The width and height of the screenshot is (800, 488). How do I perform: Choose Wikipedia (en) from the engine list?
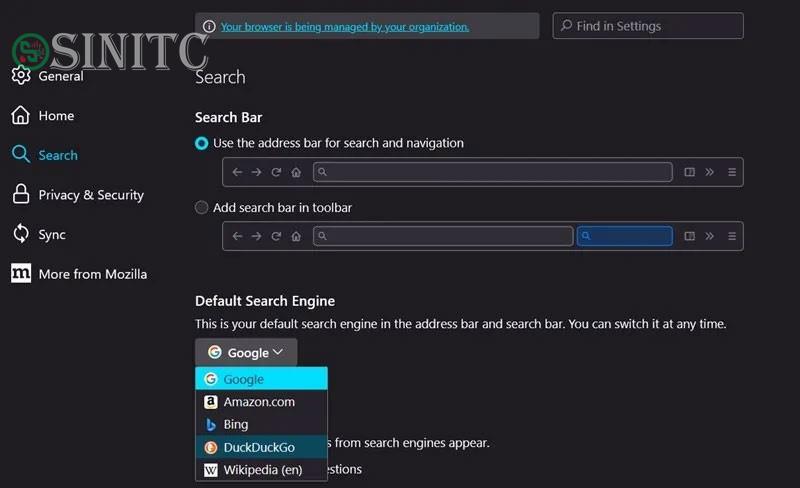[x=261, y=470]
